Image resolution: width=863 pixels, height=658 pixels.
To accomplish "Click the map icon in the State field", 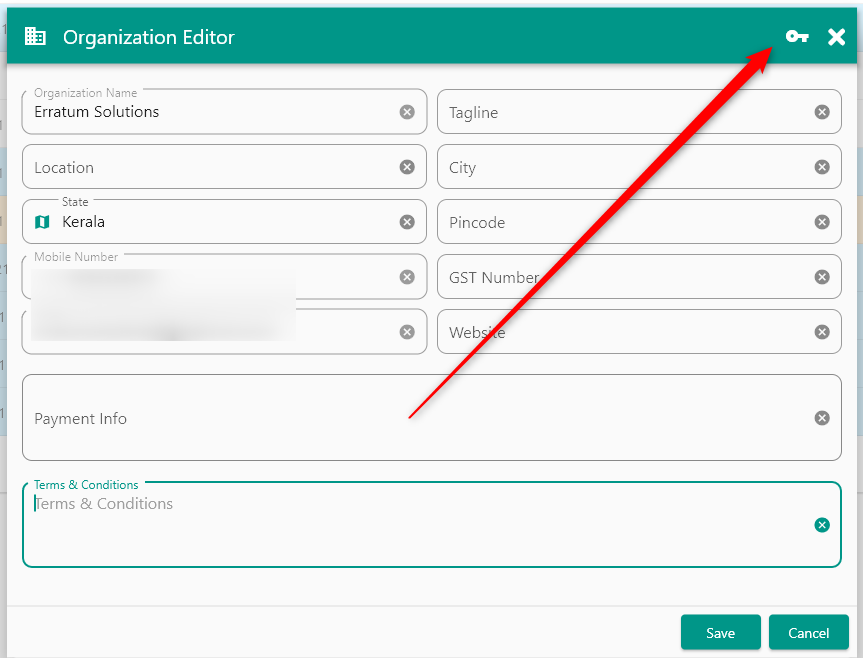I will (42, 222).
